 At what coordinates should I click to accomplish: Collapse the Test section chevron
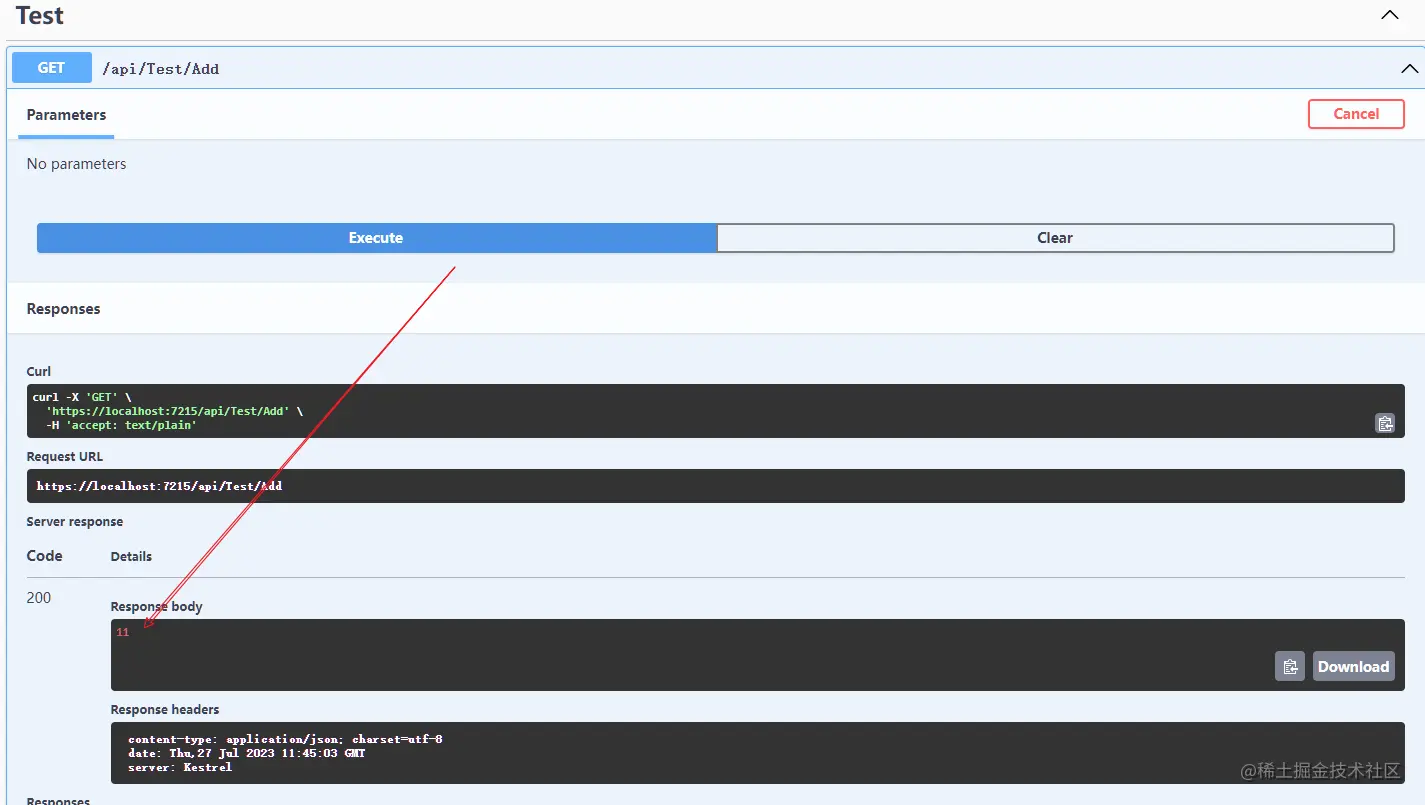click(1389, 15)
